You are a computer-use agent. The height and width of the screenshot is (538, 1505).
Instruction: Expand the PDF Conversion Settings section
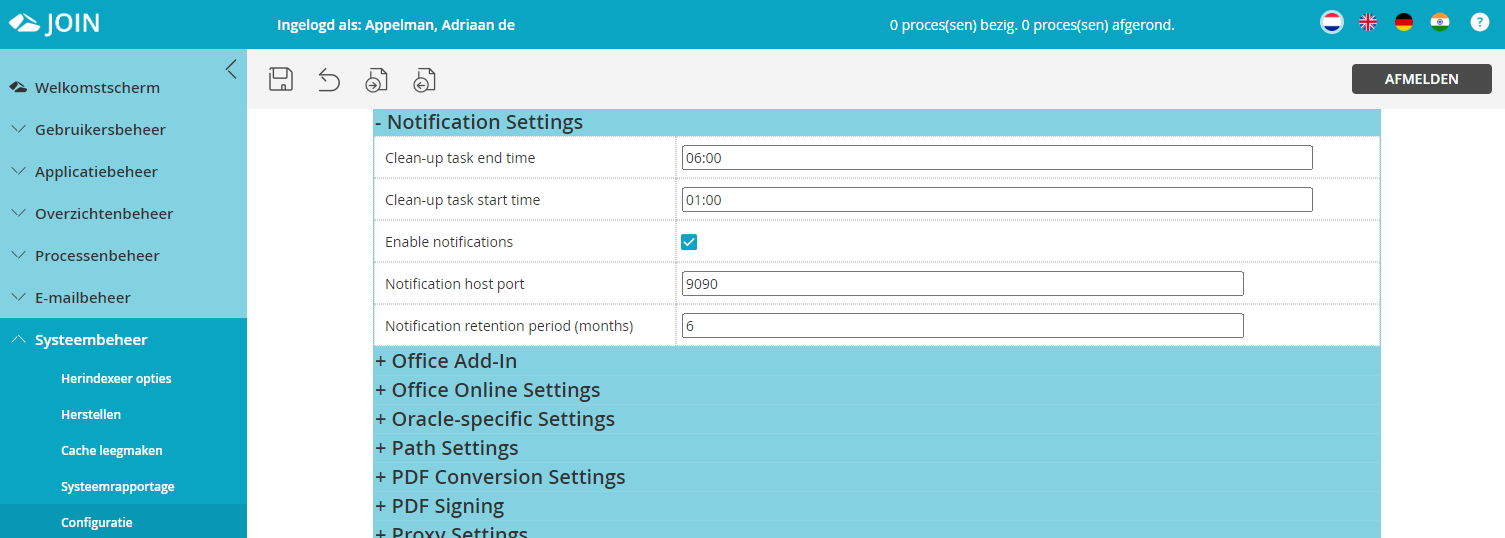(x=500, y=477)
